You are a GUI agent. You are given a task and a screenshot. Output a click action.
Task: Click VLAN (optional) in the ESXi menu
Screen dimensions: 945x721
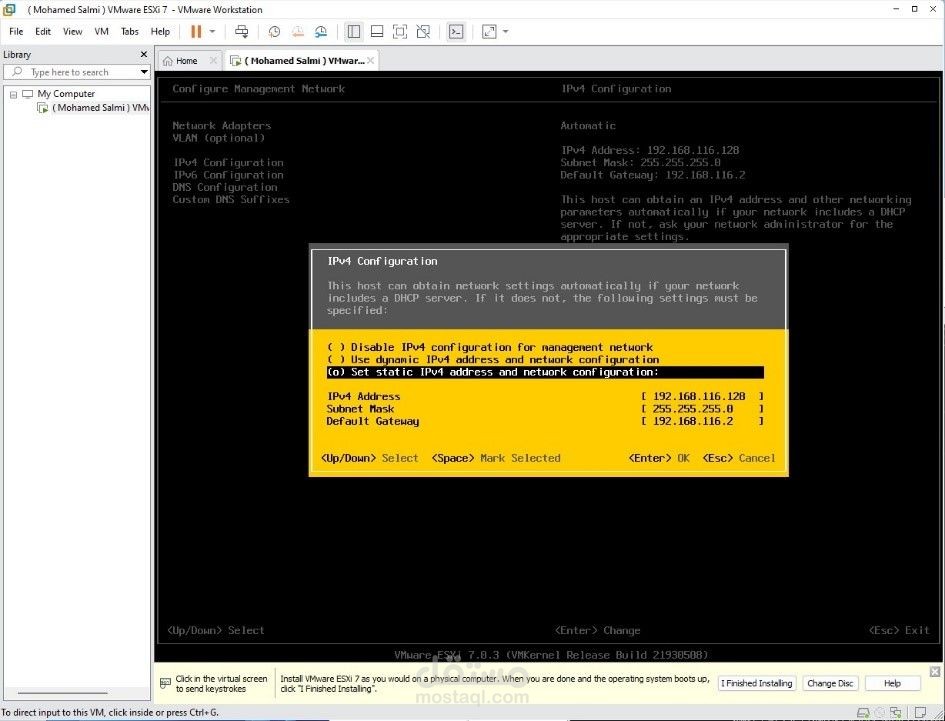click(x=218, y=138)
